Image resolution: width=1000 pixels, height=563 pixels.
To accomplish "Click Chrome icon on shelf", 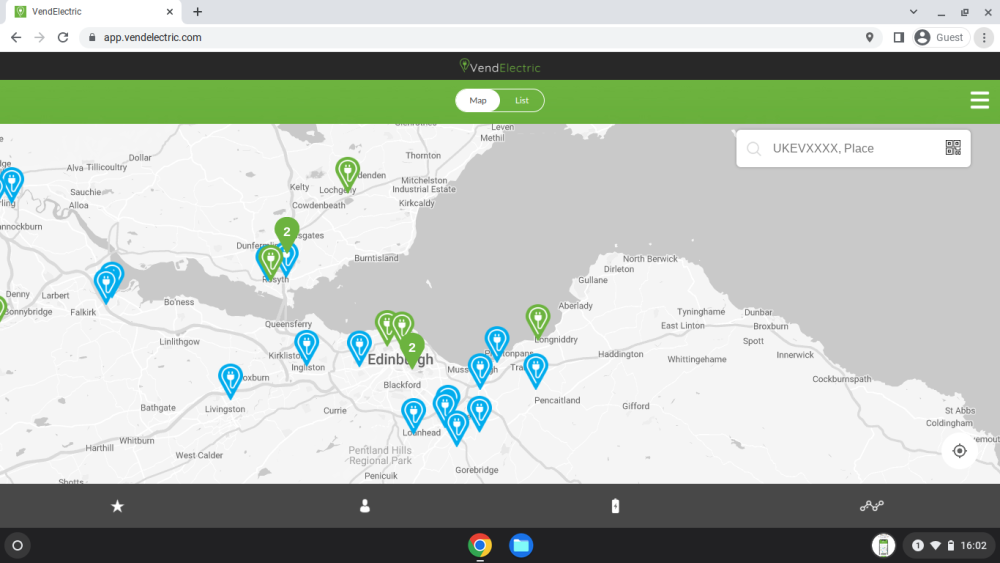I will (x=480, y=545).
